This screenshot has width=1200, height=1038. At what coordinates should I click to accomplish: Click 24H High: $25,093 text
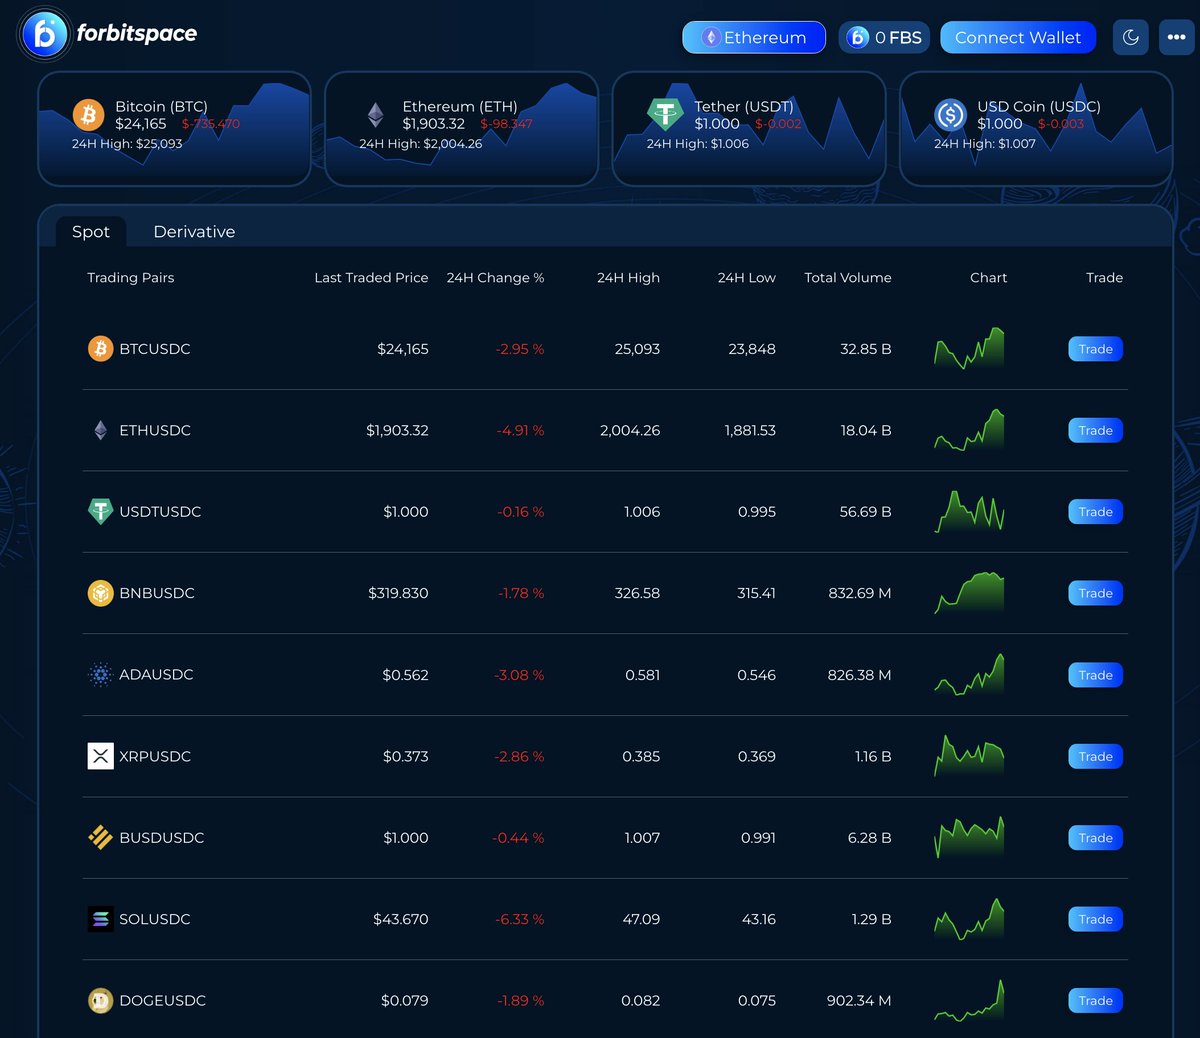point(127,144)
